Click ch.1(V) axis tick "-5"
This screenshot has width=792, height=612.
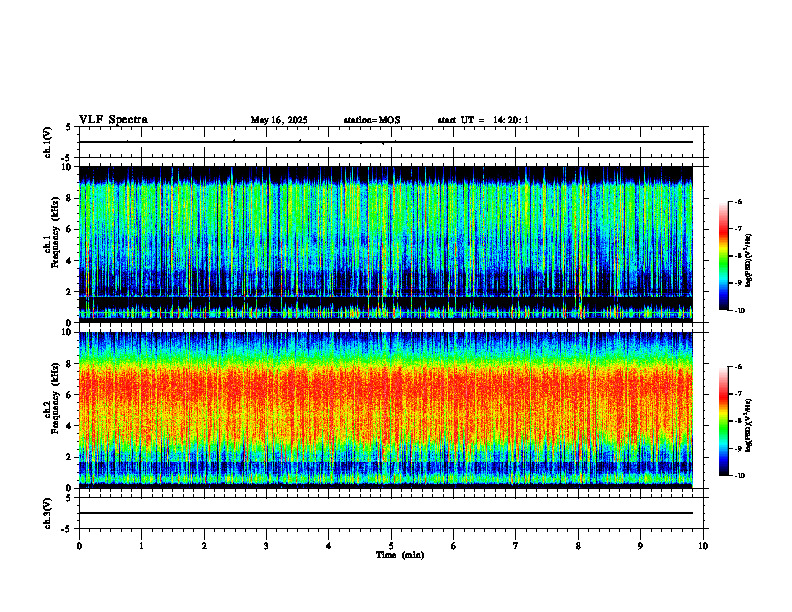point(68,158)
